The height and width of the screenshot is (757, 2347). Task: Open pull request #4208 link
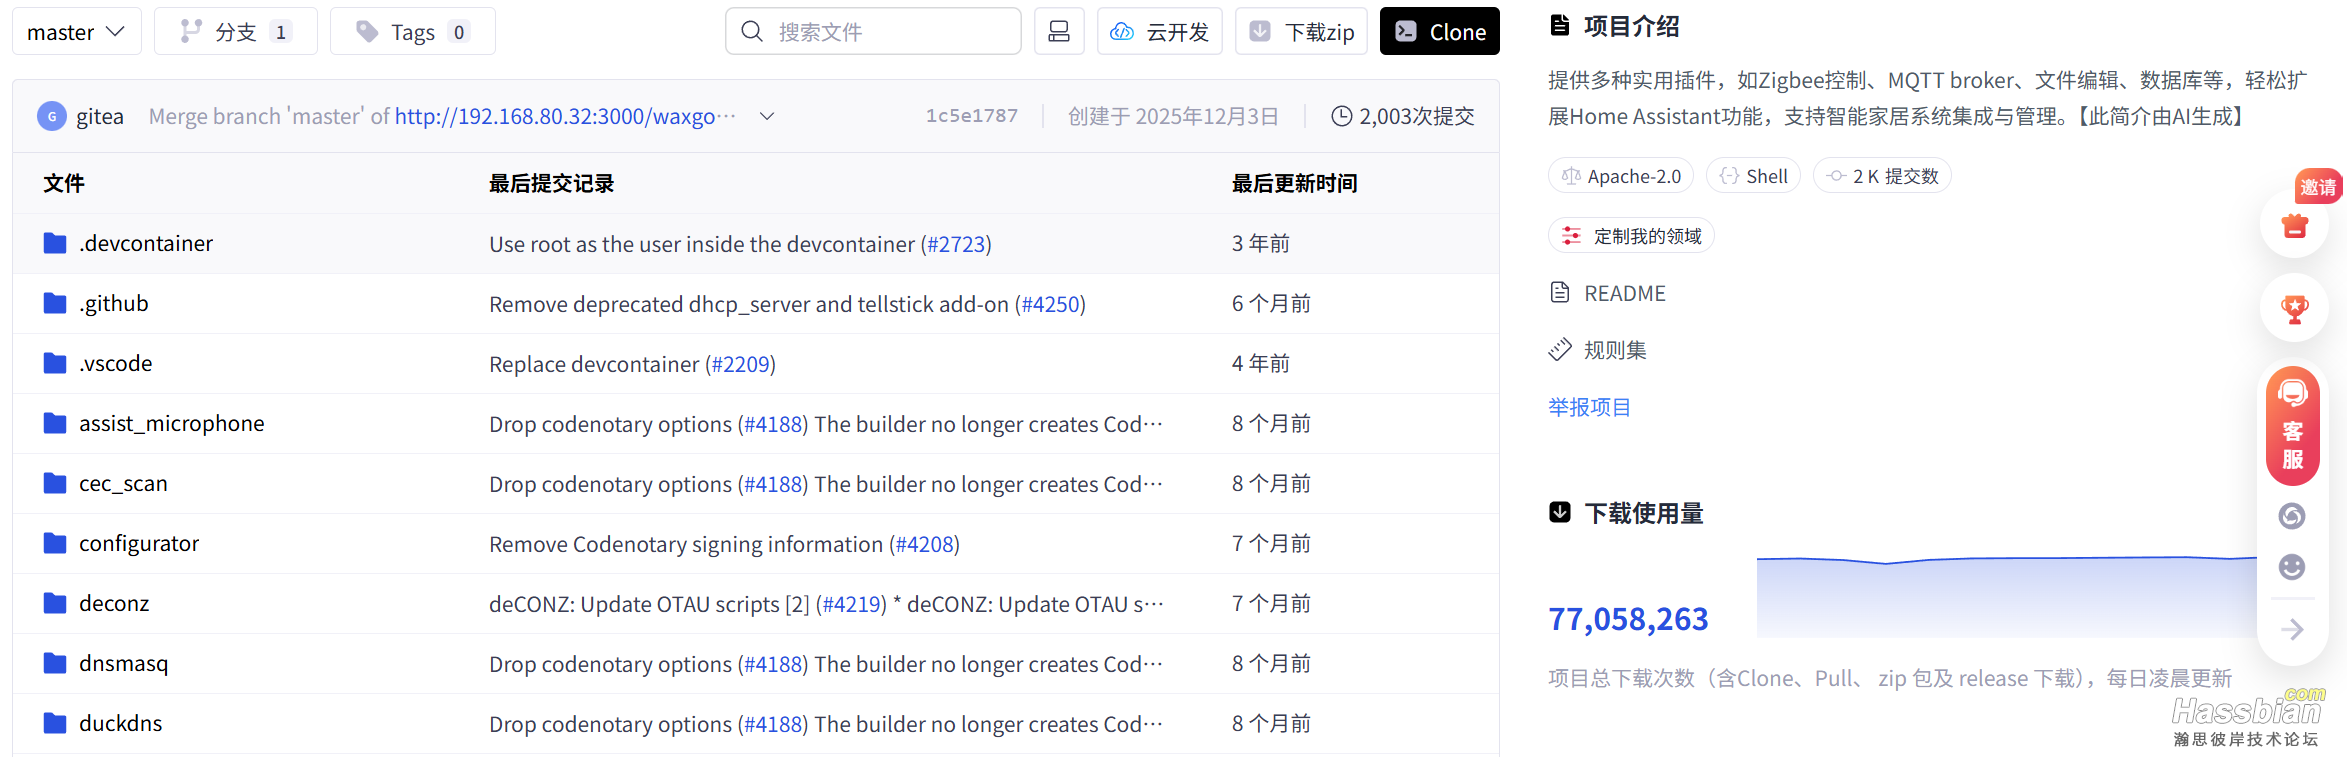[x=924, y=544]
